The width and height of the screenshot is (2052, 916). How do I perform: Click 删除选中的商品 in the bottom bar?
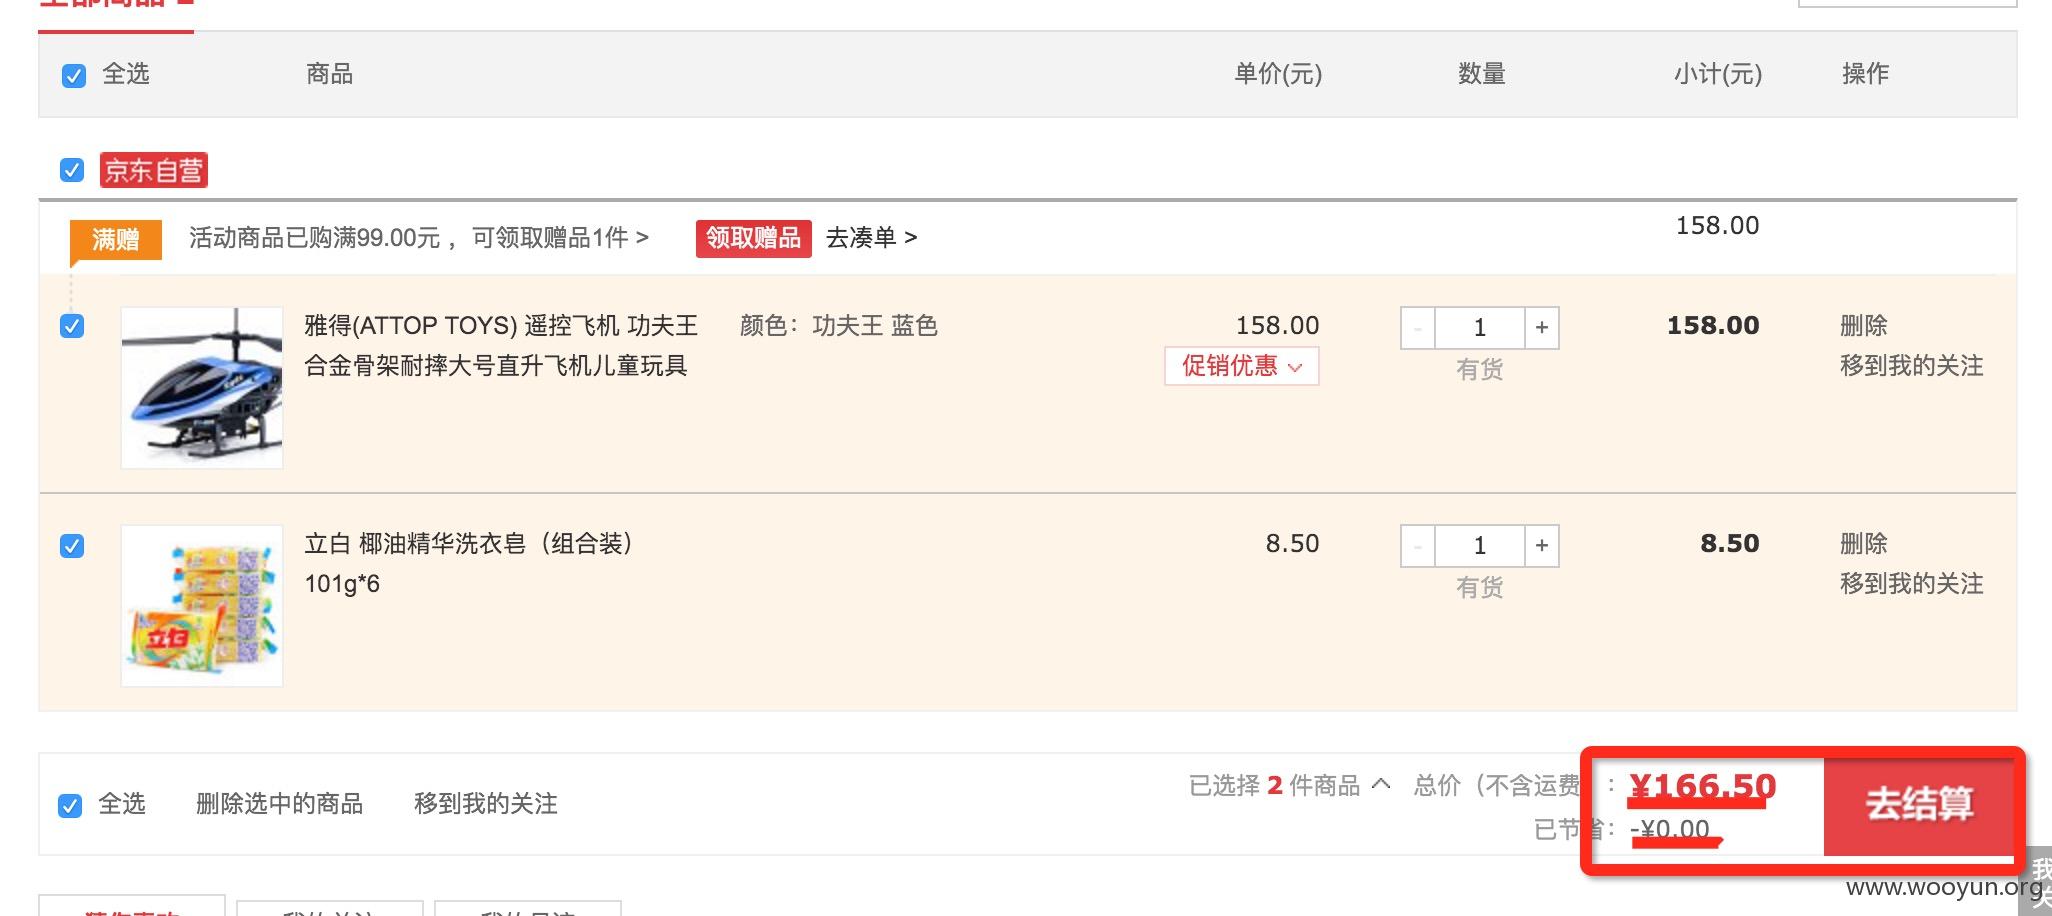[x=280, y=804]
